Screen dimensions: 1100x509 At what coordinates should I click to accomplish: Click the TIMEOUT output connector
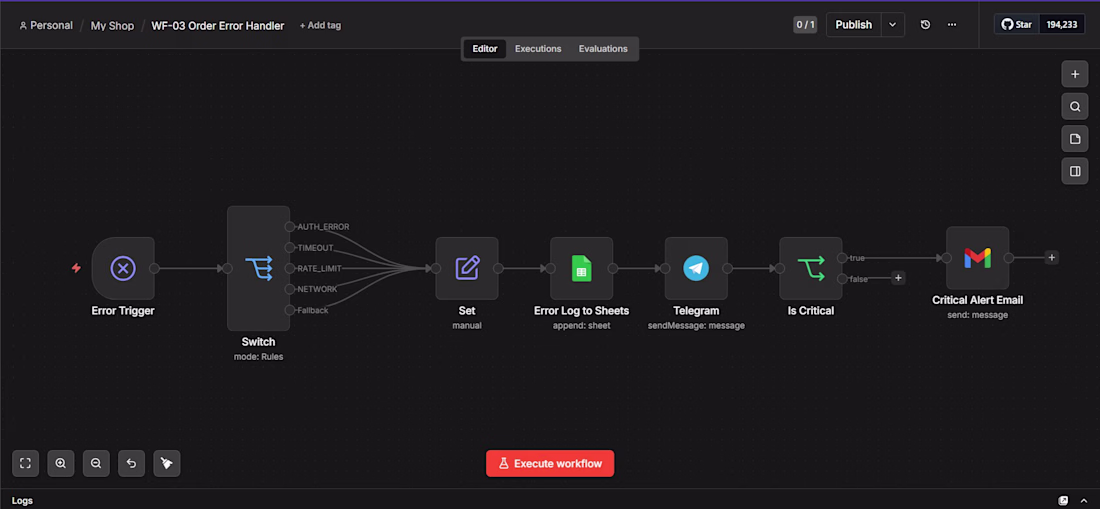pos(289,247)
